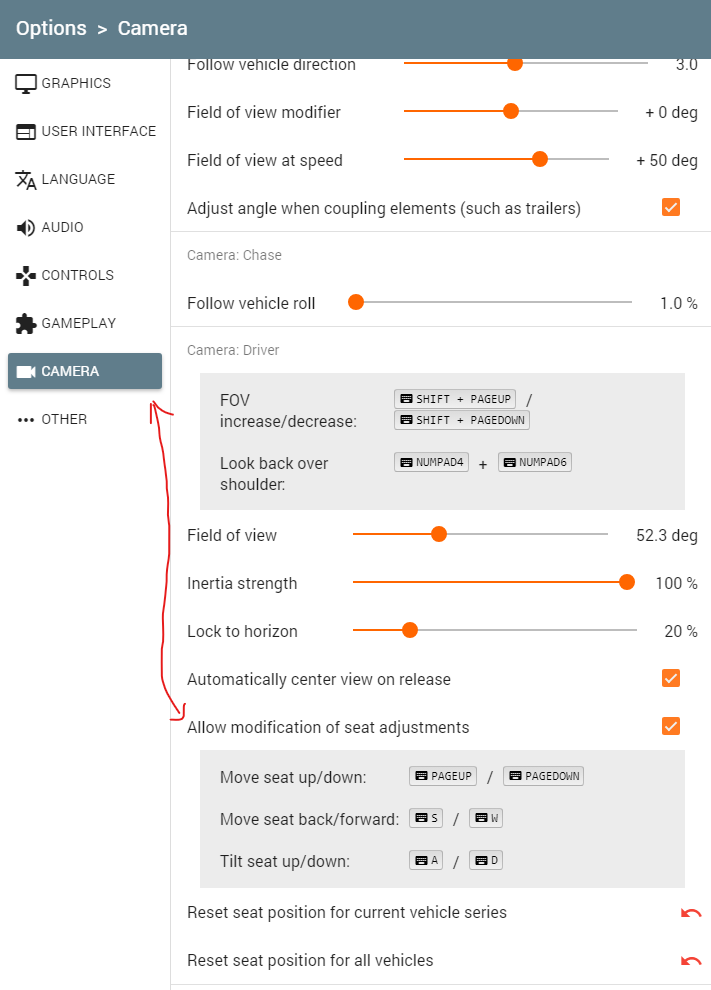The width and height of the screenshot is (711, 990).
Task: Click the Gameplay puzzle piece icon
Action: (x=26, y=323)
